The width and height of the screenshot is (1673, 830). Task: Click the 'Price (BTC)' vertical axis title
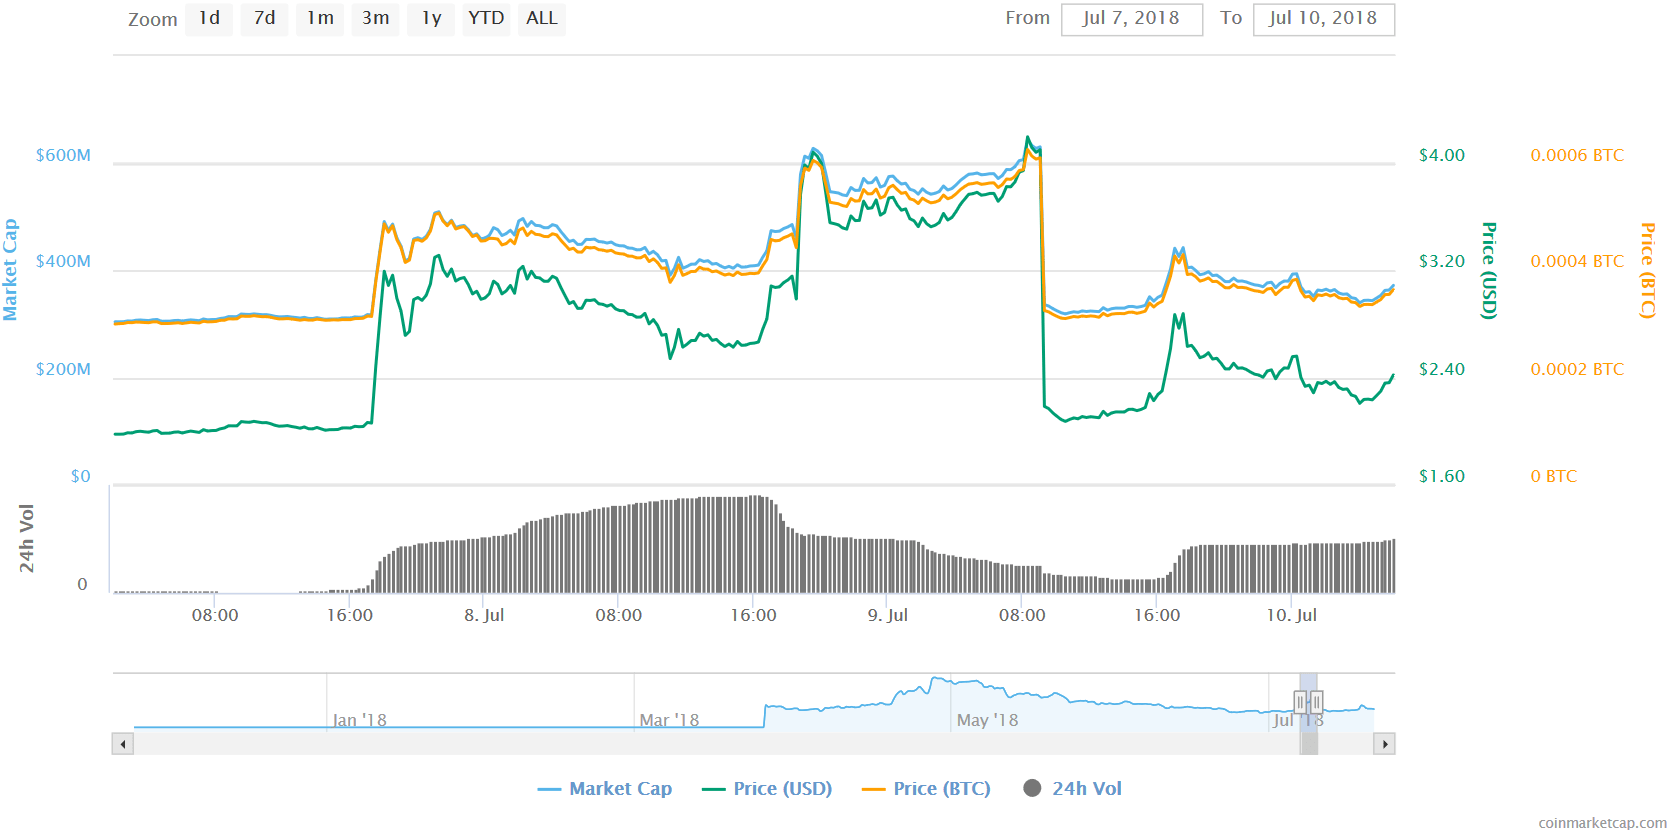click(1648, 270)
